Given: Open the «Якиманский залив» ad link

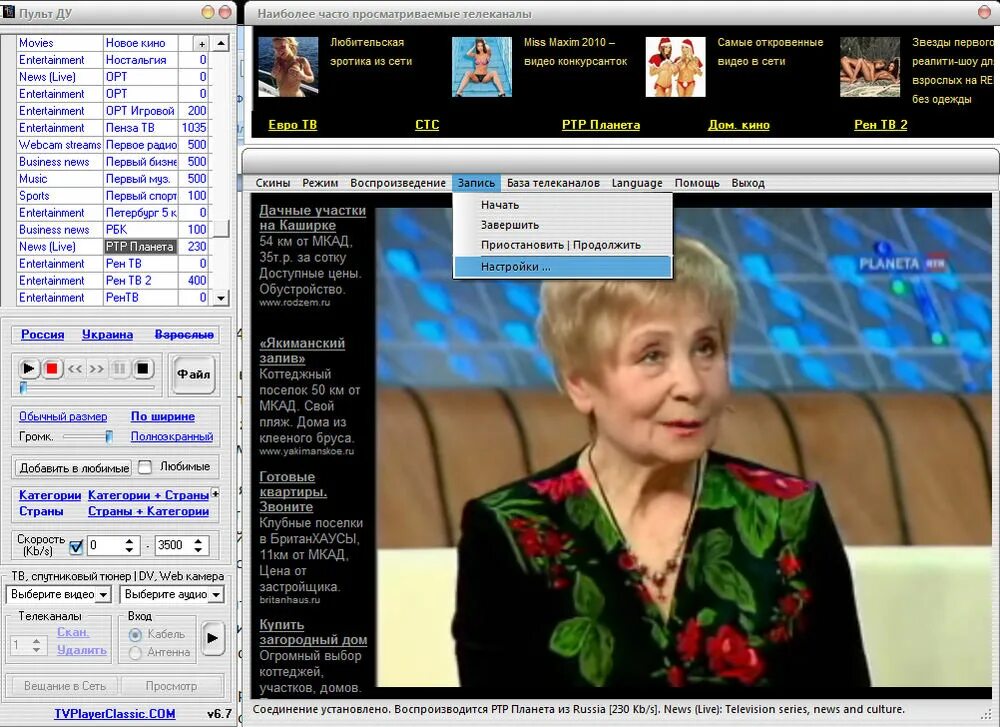Looking at the screenshot, I should [x=302, y=350].
